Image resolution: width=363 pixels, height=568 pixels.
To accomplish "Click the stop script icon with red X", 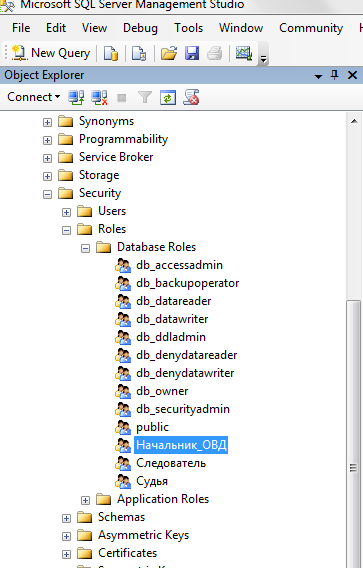I will (191, 97).
